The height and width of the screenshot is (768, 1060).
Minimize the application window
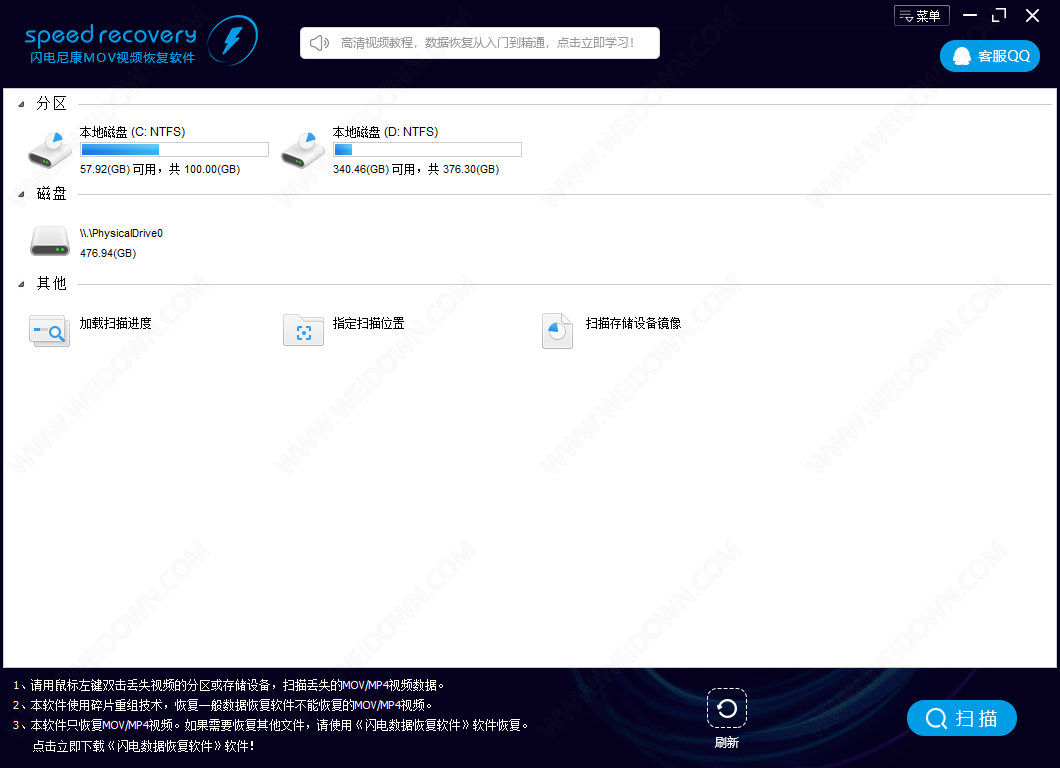970,15
